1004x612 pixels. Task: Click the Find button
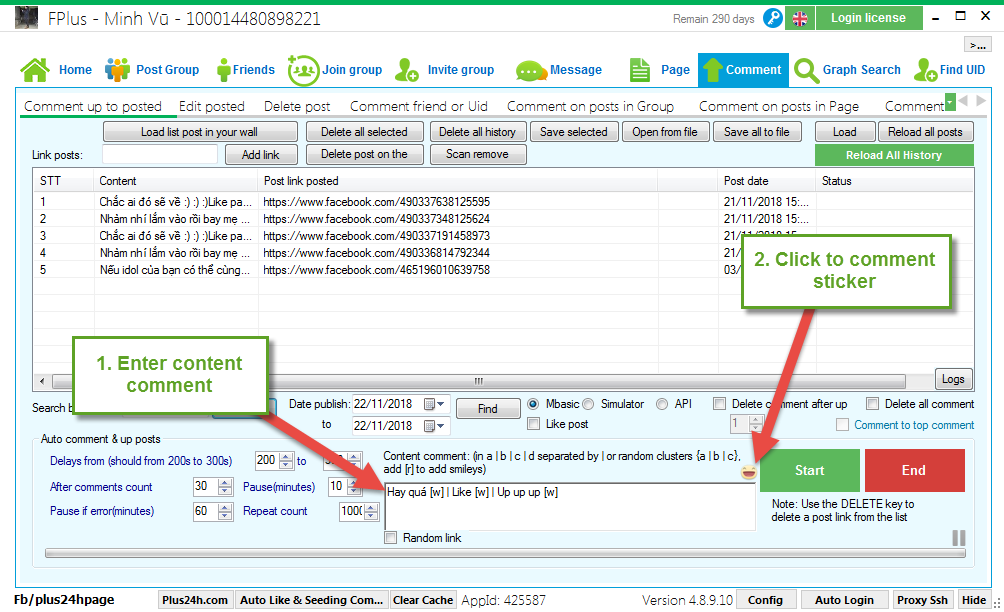pyautogui.click(x=487, y=408)
